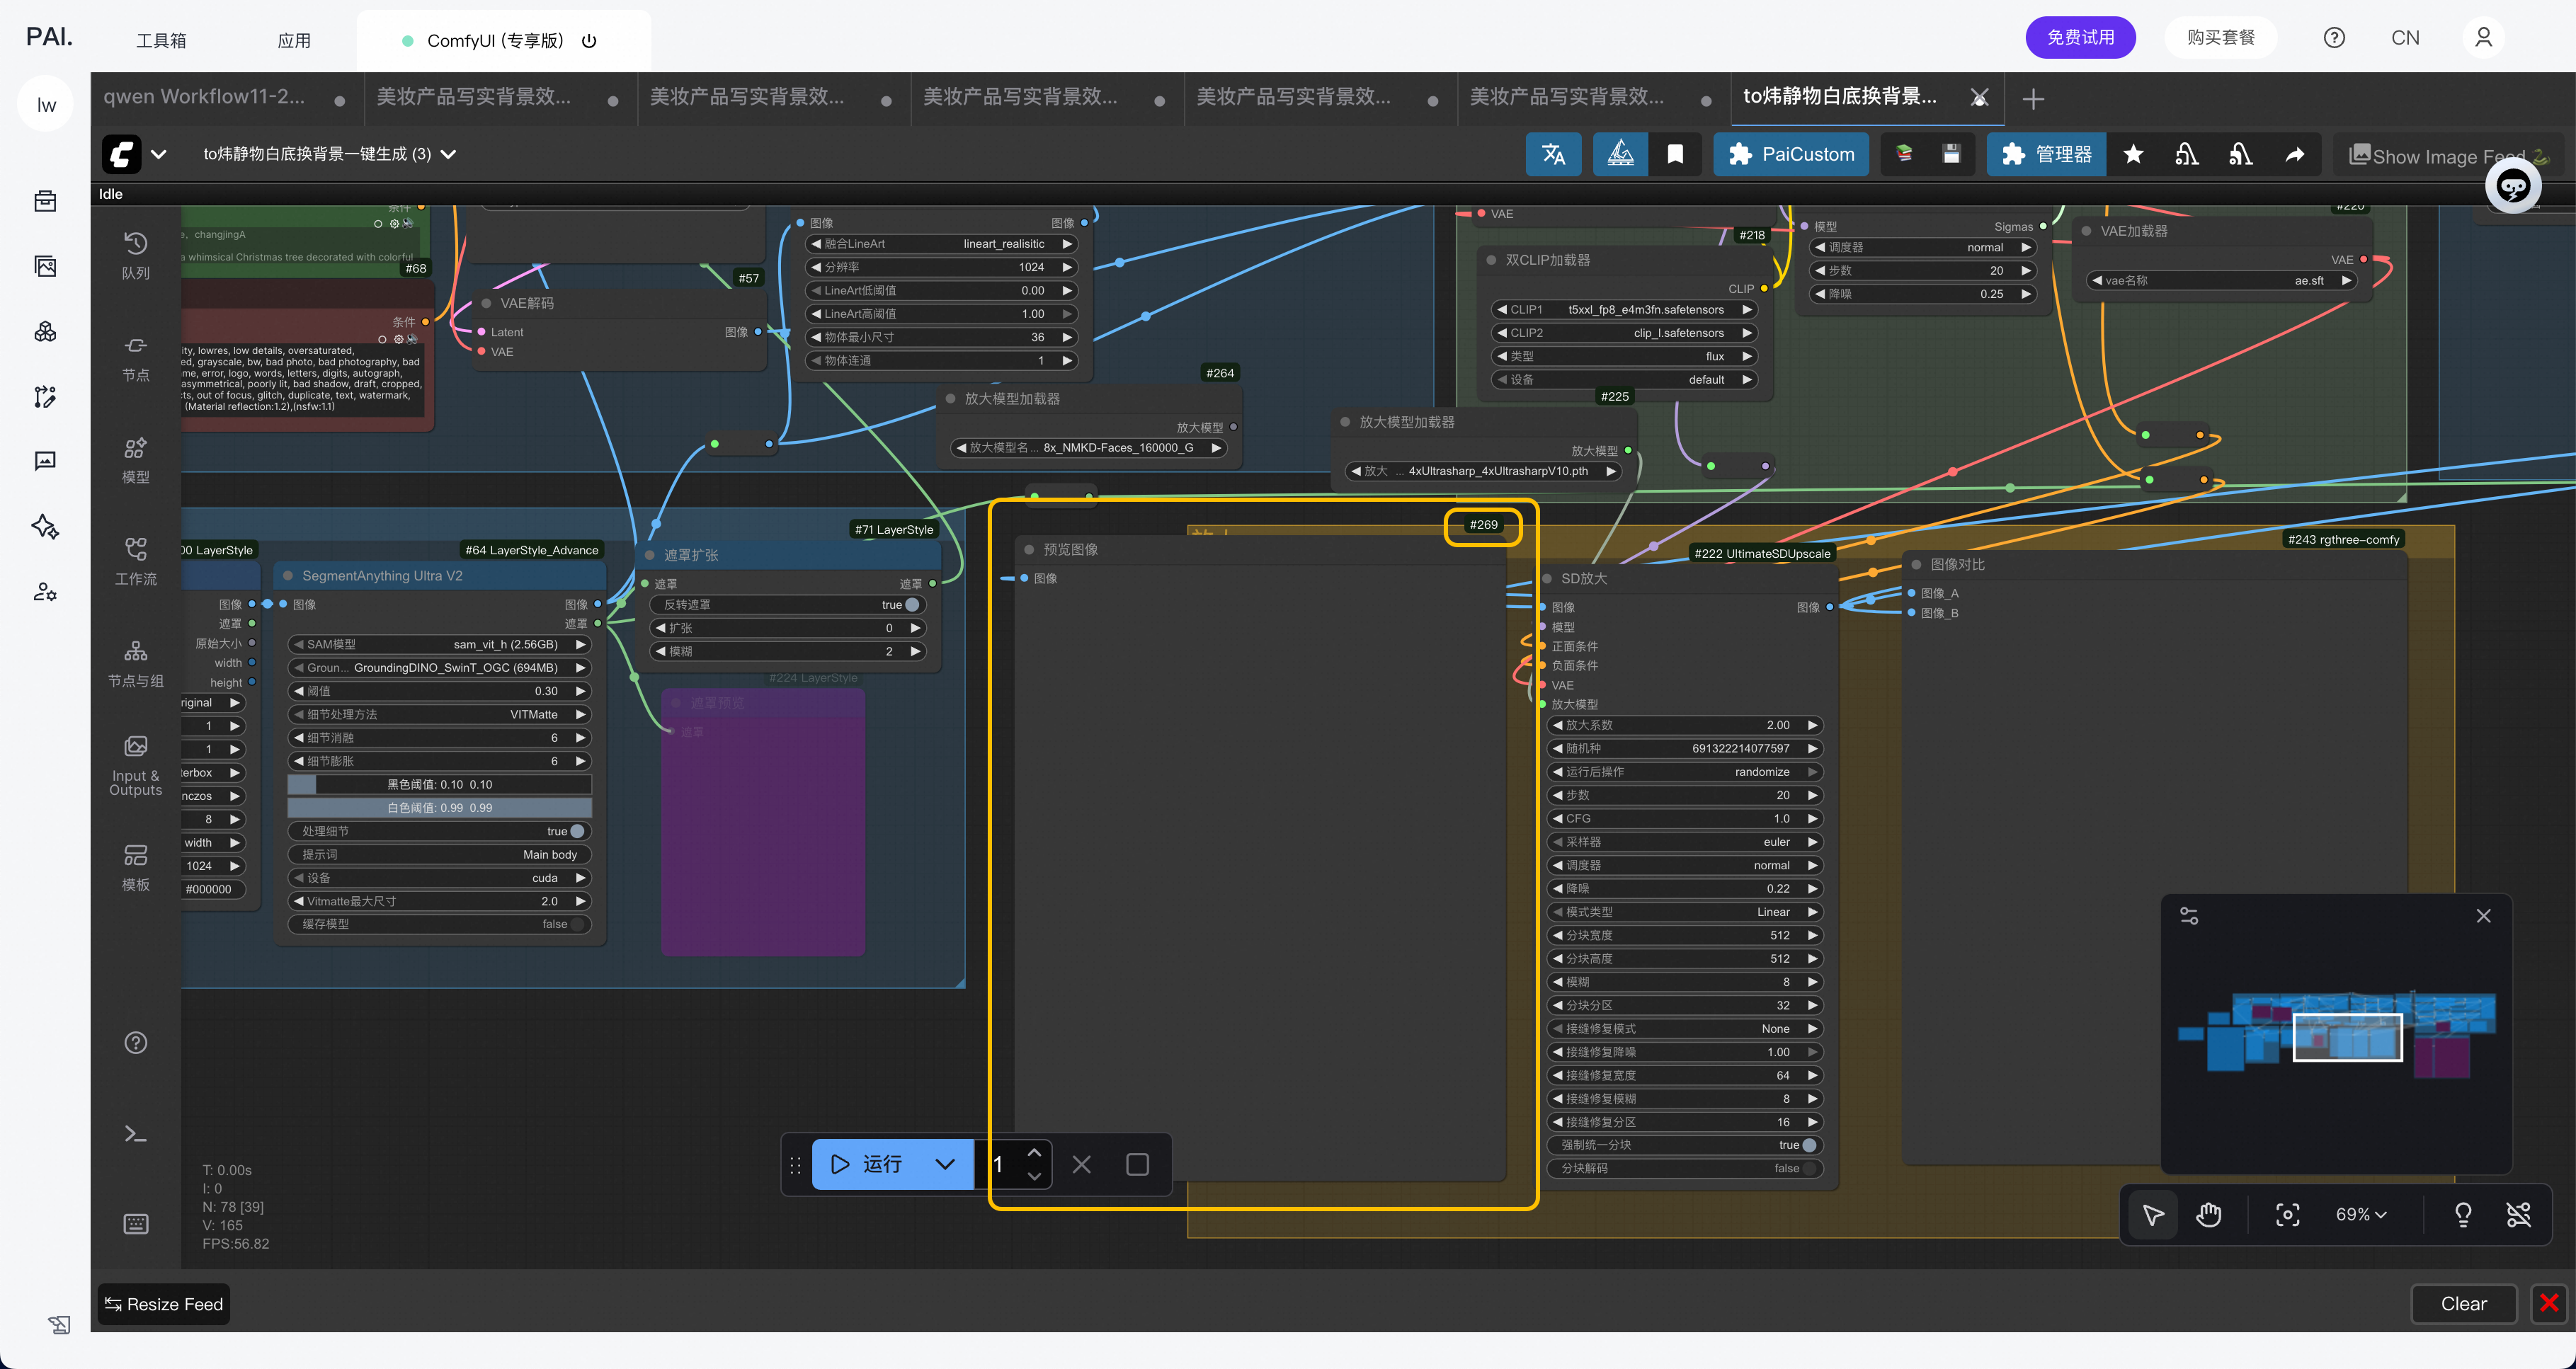
Task: Click the translate language icon in toolbar
Action: (1553, 154)
